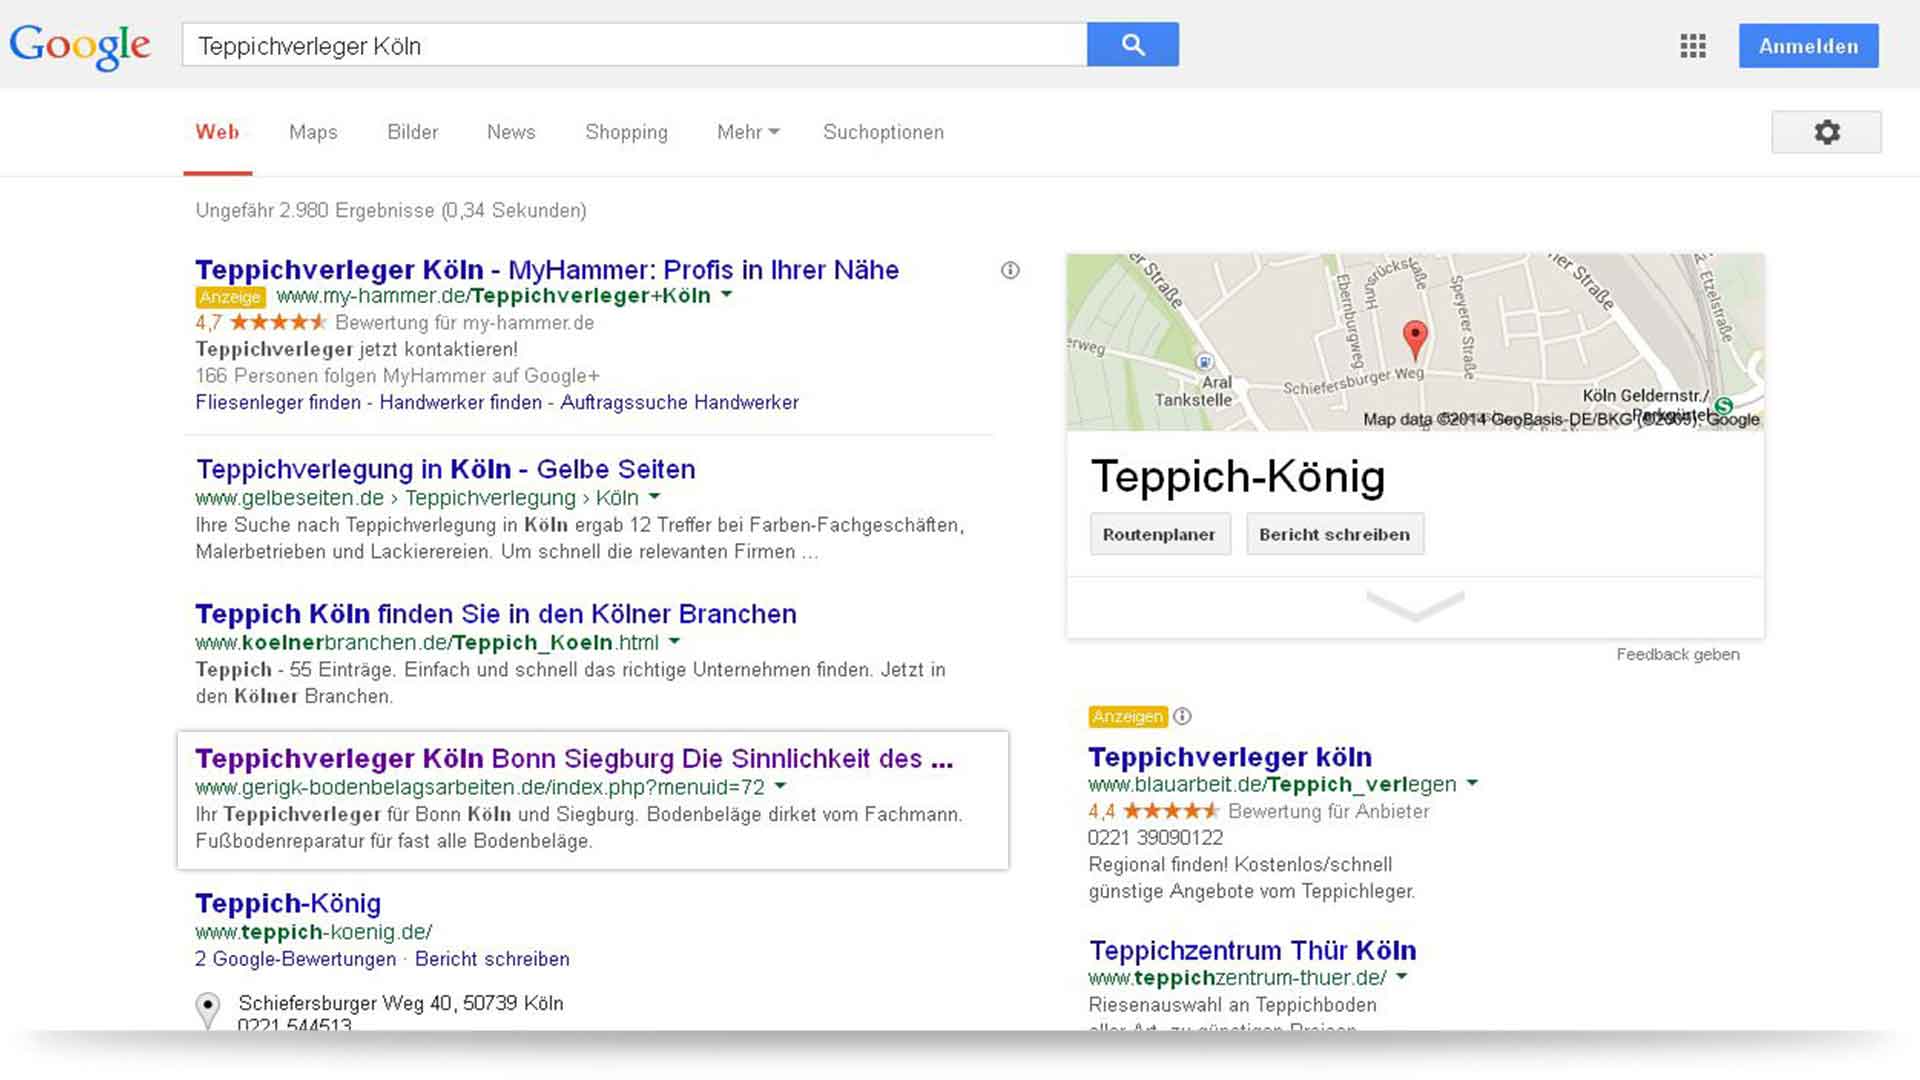1920x1080 pixels.
Task: Click the Google logo
Action: click(80, 46)
